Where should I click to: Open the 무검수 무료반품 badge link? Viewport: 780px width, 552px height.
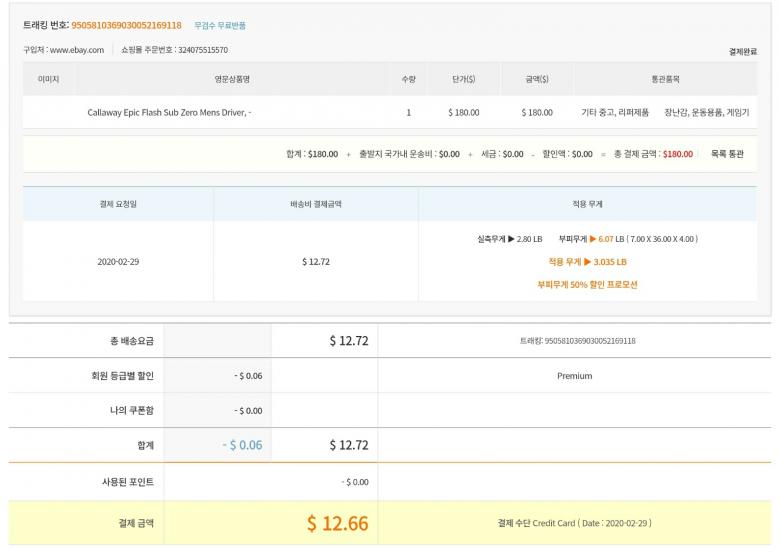click(x=220, y=25)
